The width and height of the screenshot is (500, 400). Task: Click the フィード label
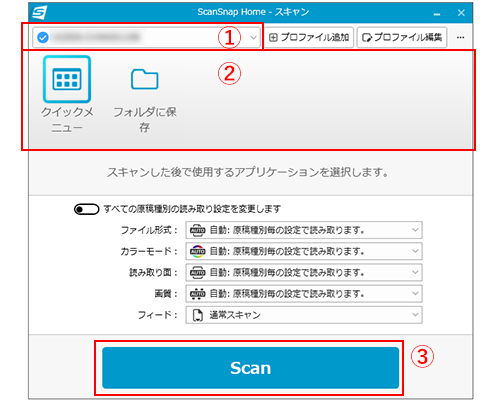pyautogui.click(x=158, y=315)
